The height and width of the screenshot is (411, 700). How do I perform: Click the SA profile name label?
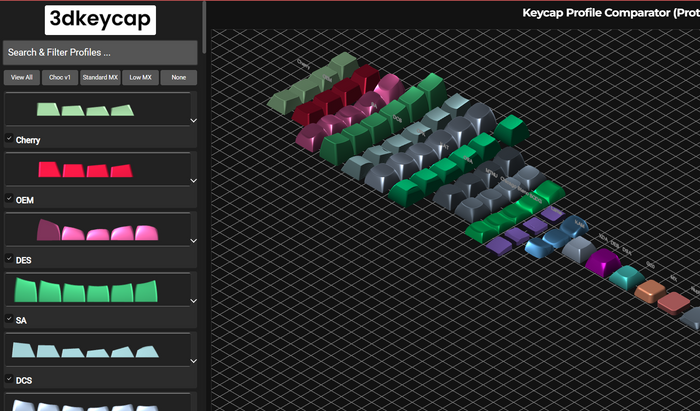[21, 320]
